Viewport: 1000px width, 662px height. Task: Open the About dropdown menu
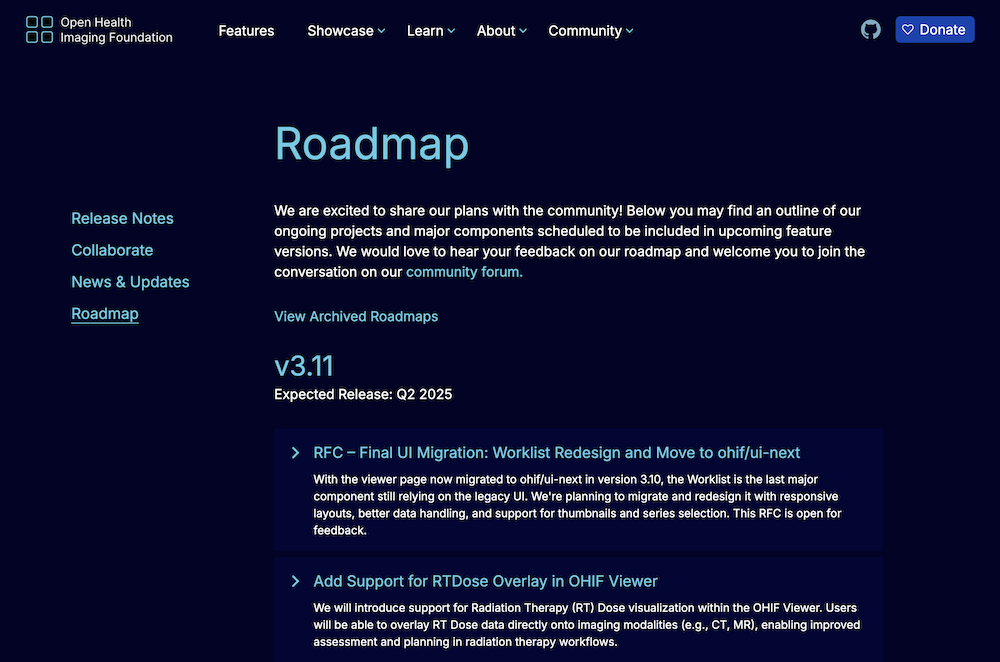[x=502, y=31]
